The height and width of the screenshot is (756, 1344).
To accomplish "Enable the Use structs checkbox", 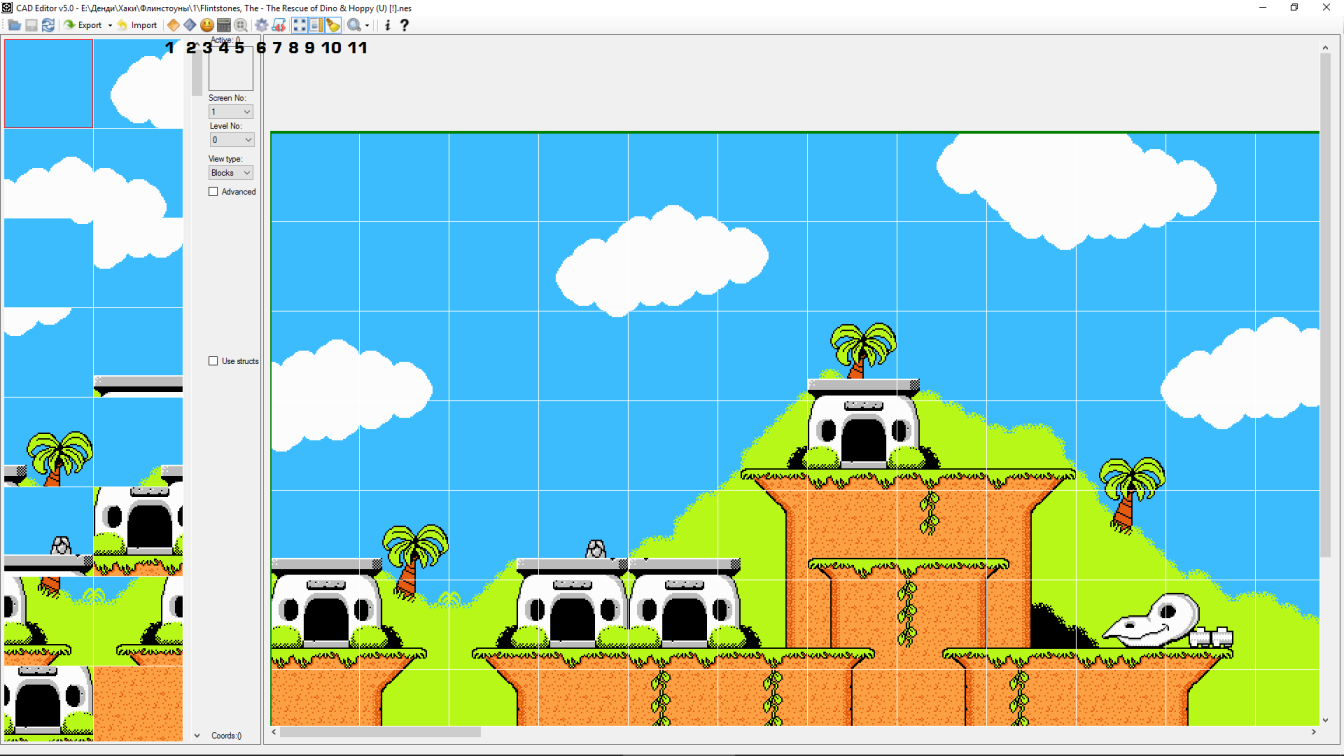I will 213,361.
